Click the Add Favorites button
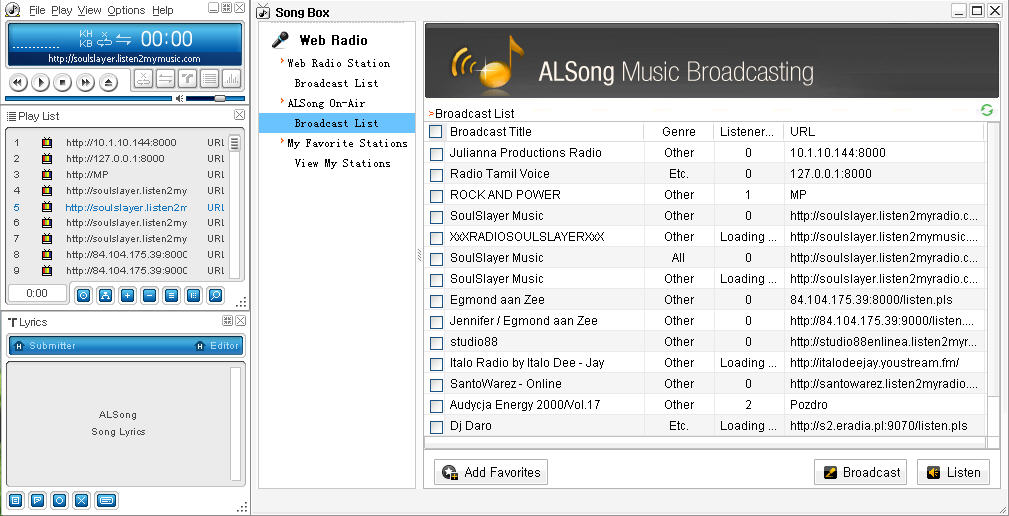1009x516 pixels. point(491,472)
